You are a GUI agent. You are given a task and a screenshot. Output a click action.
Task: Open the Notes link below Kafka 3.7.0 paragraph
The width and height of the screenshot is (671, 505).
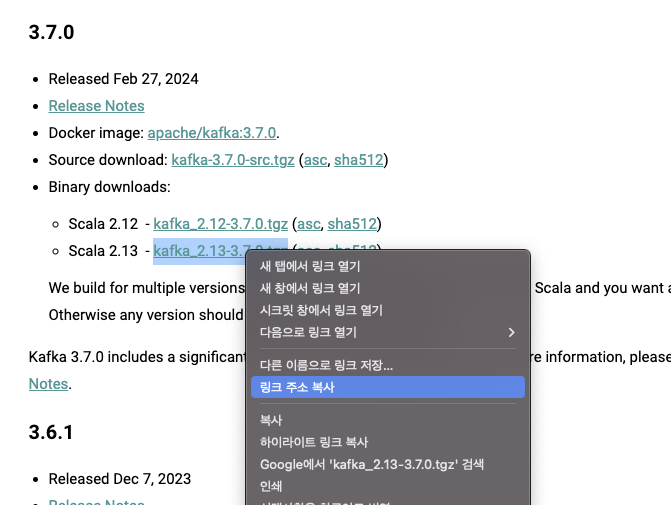(48, 384)
